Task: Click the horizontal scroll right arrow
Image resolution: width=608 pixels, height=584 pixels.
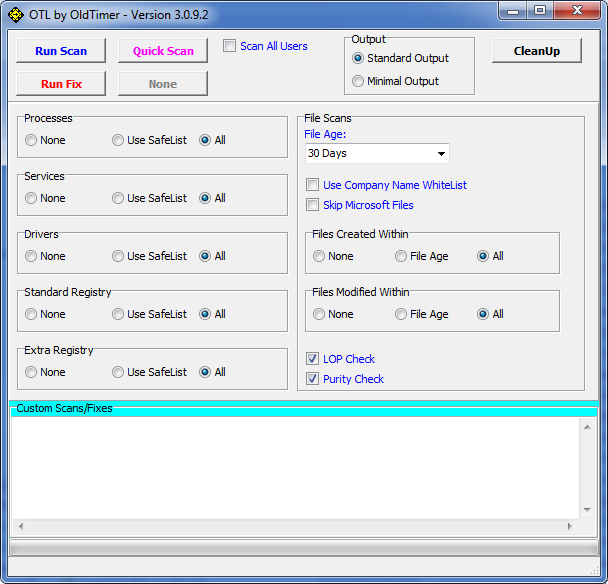Action: pyautogui.click(x=570, y=526)
